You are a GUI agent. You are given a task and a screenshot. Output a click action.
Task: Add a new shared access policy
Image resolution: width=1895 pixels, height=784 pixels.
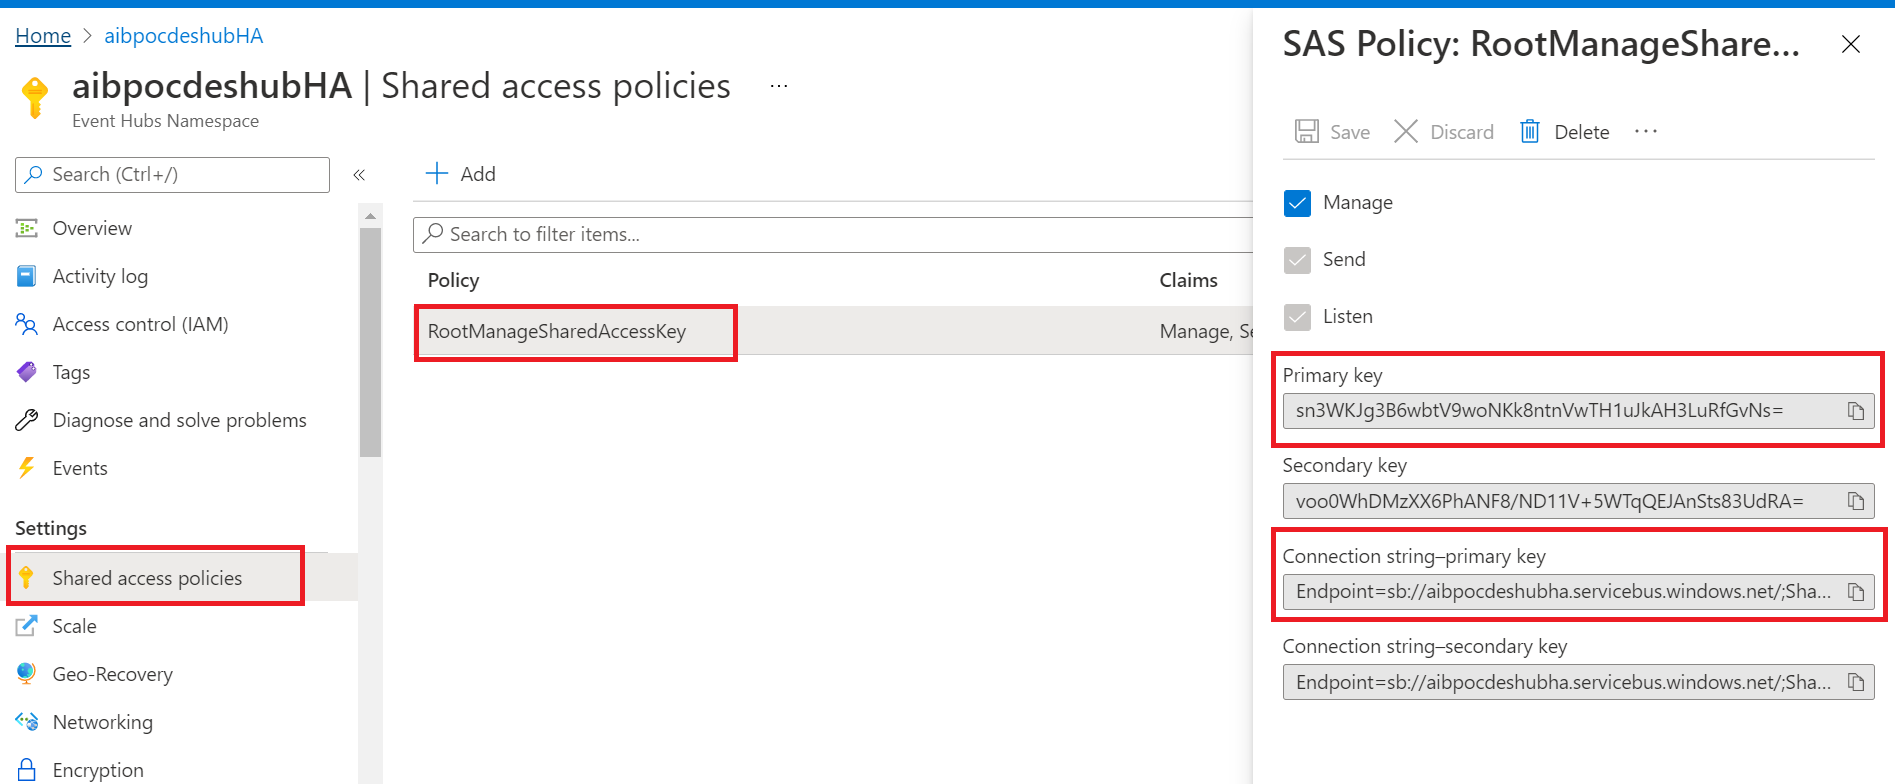pos(460,174)
